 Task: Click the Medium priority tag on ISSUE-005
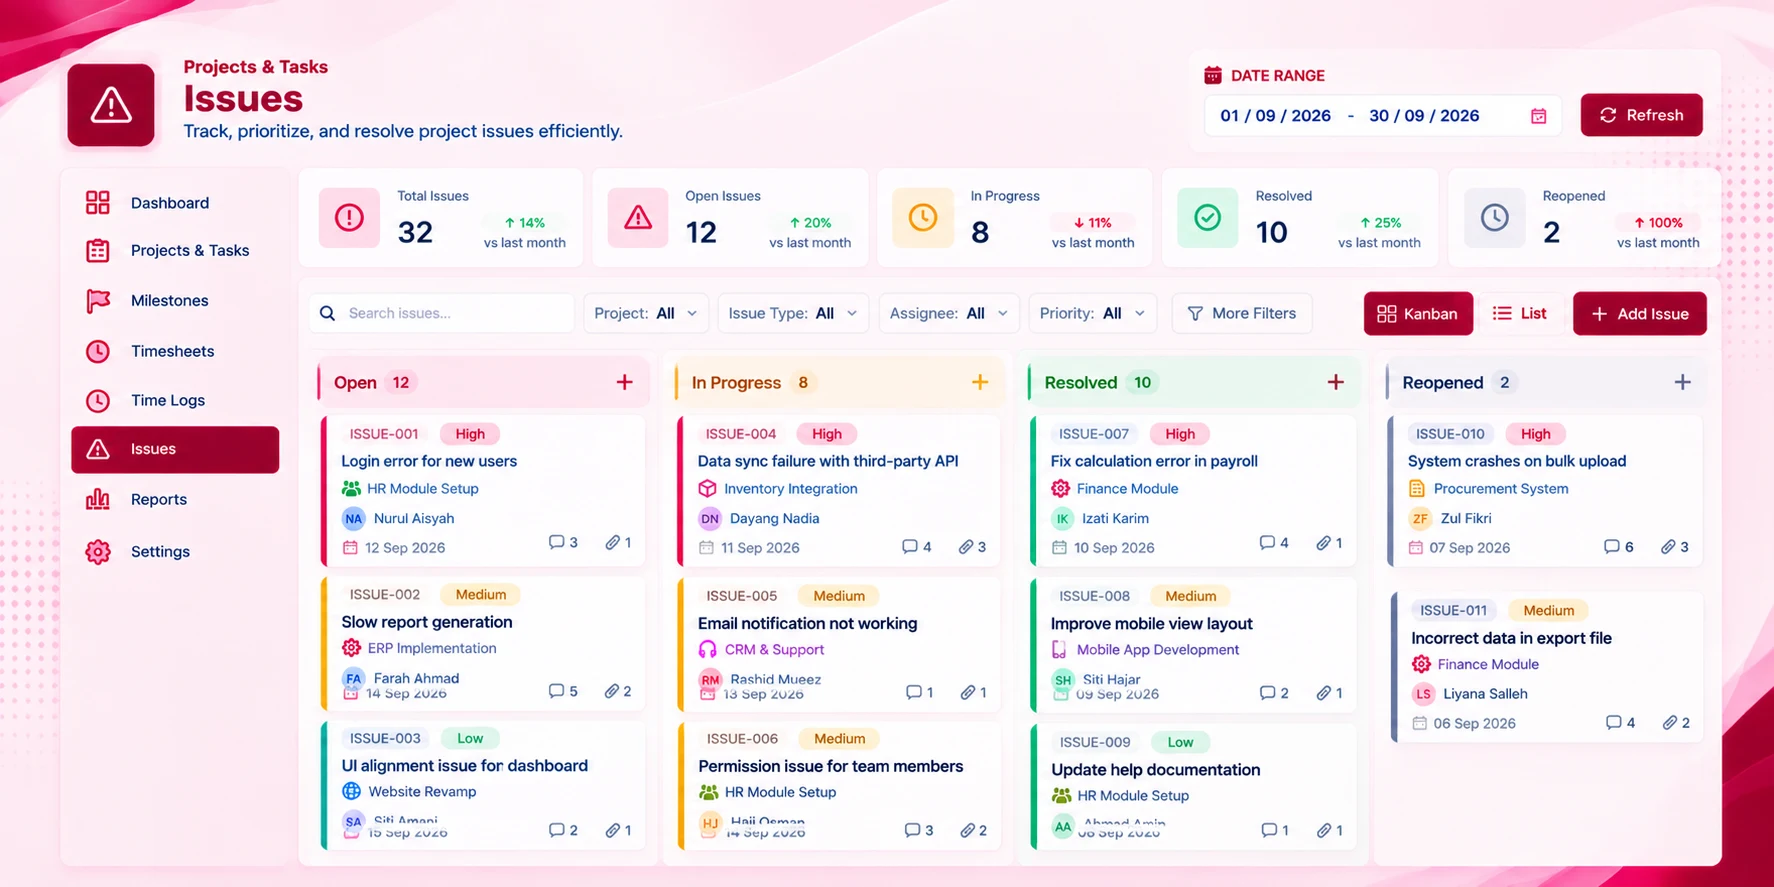point(838,596)
